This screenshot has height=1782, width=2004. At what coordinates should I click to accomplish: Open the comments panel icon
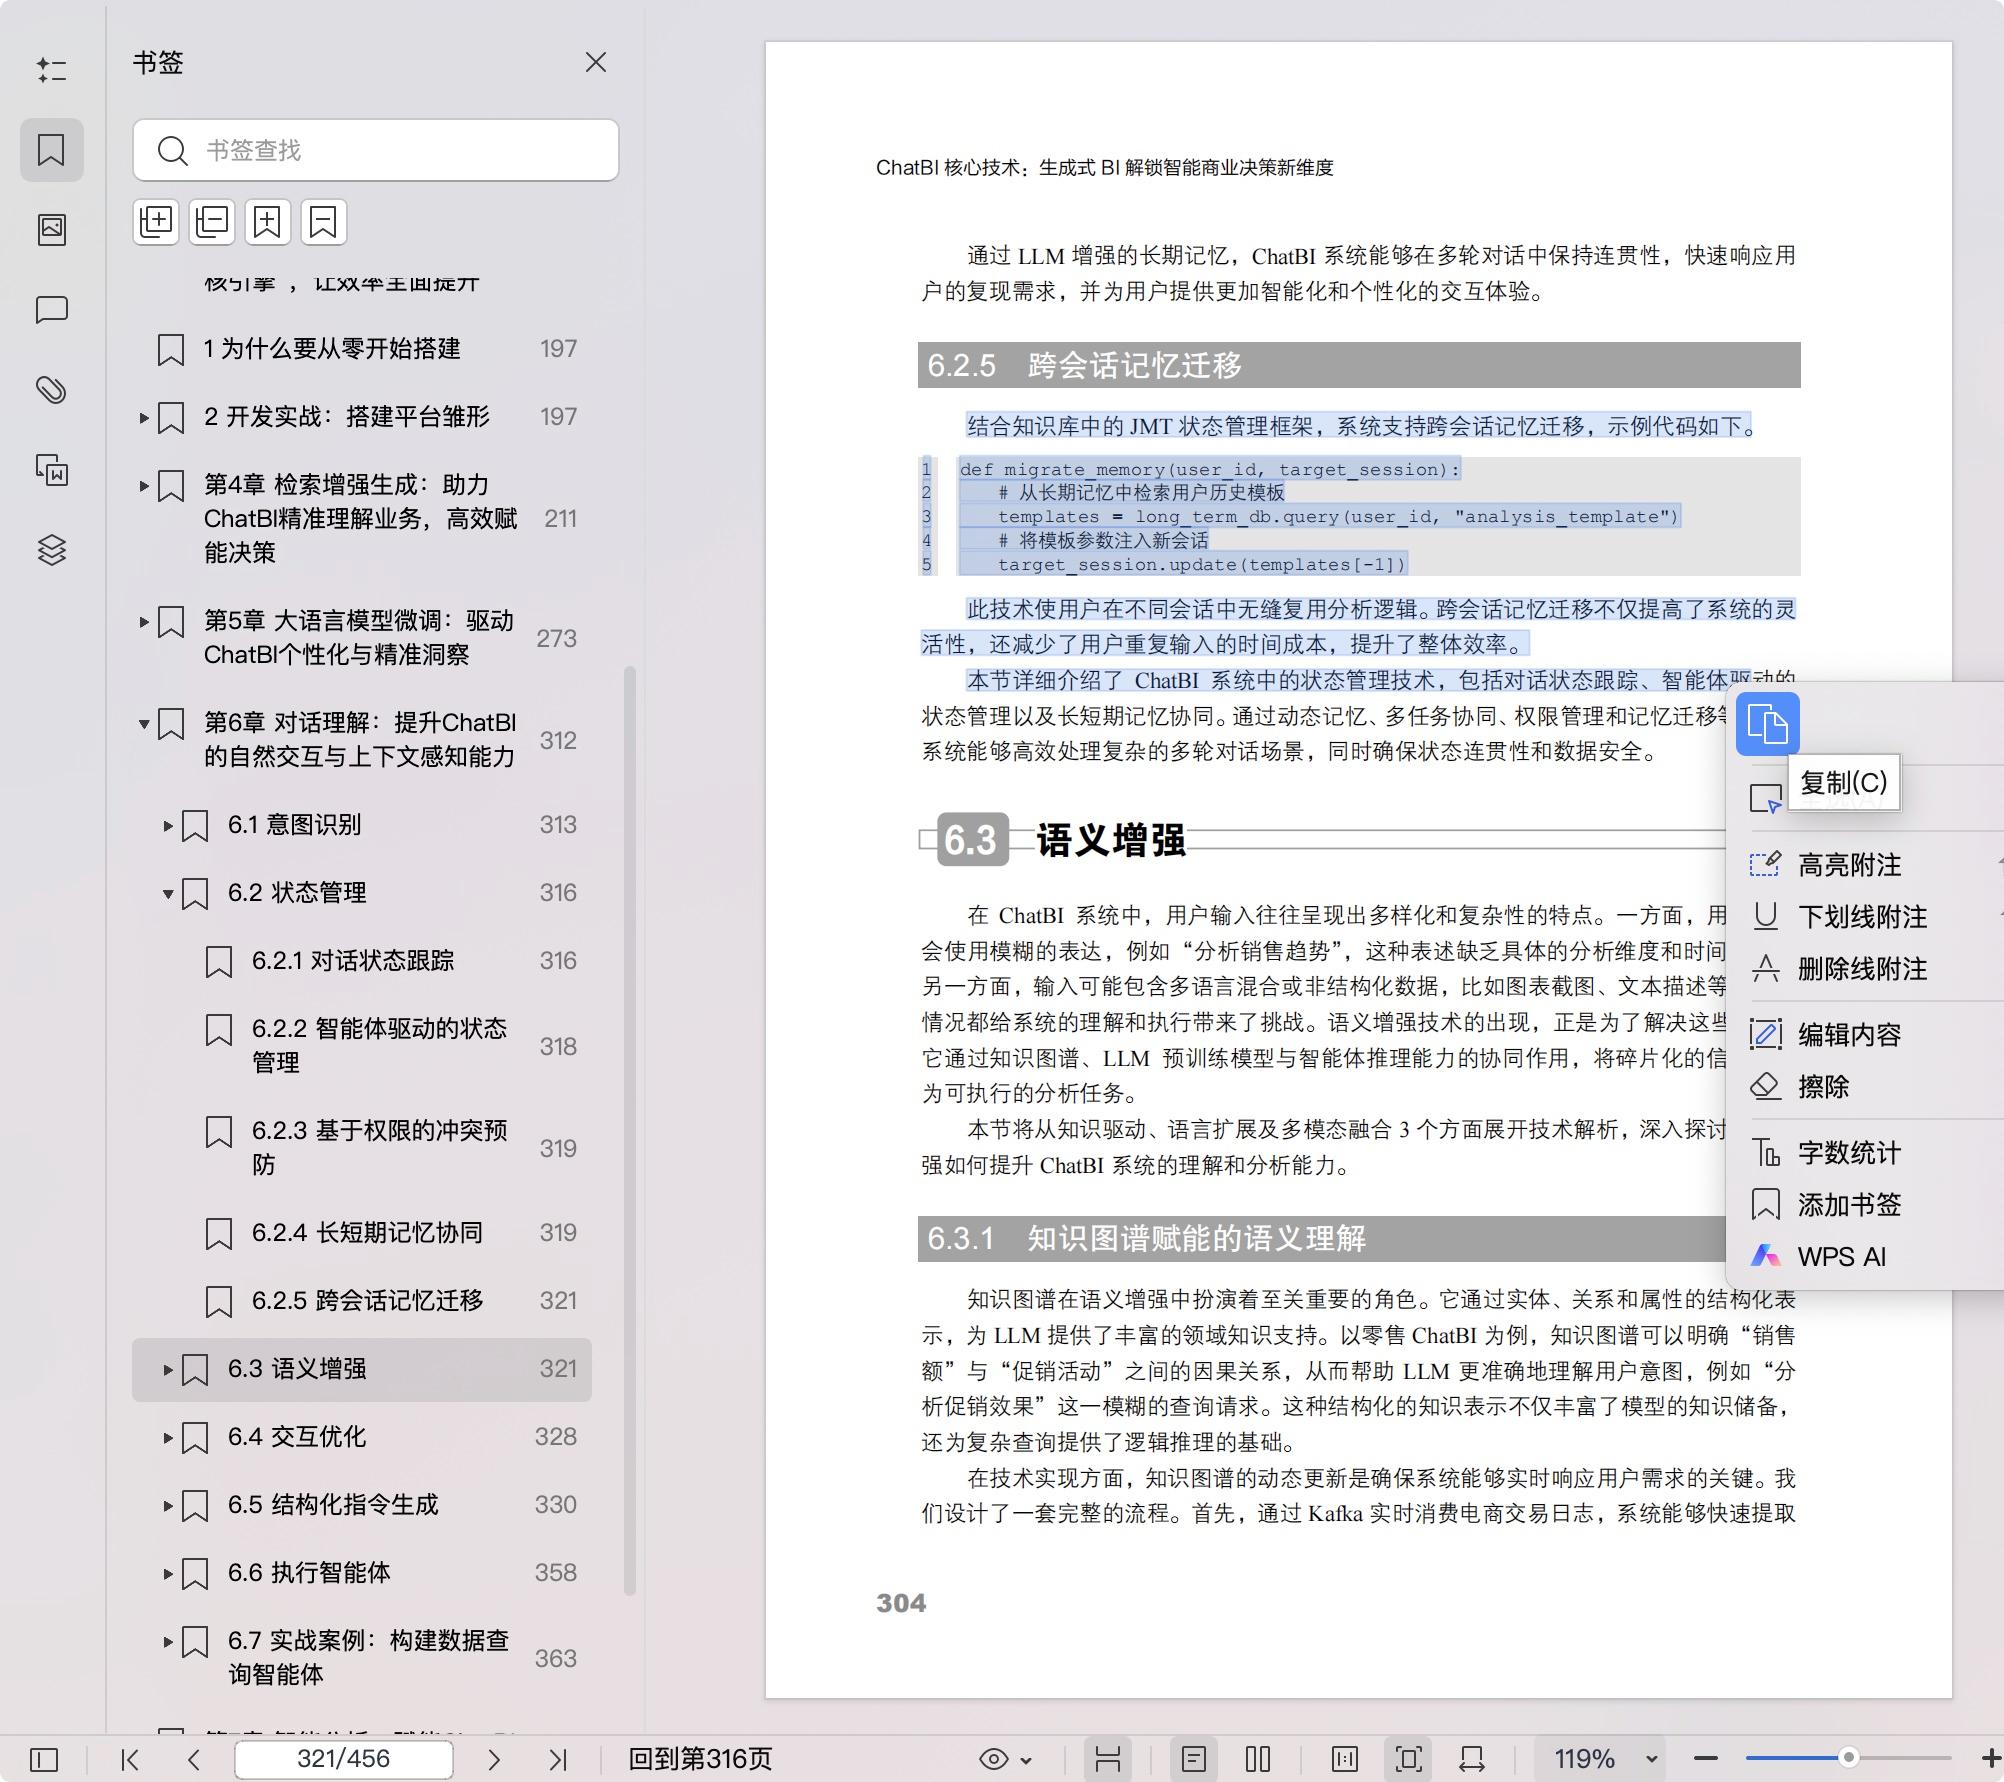pyautogui.click(x=52, y=309)
